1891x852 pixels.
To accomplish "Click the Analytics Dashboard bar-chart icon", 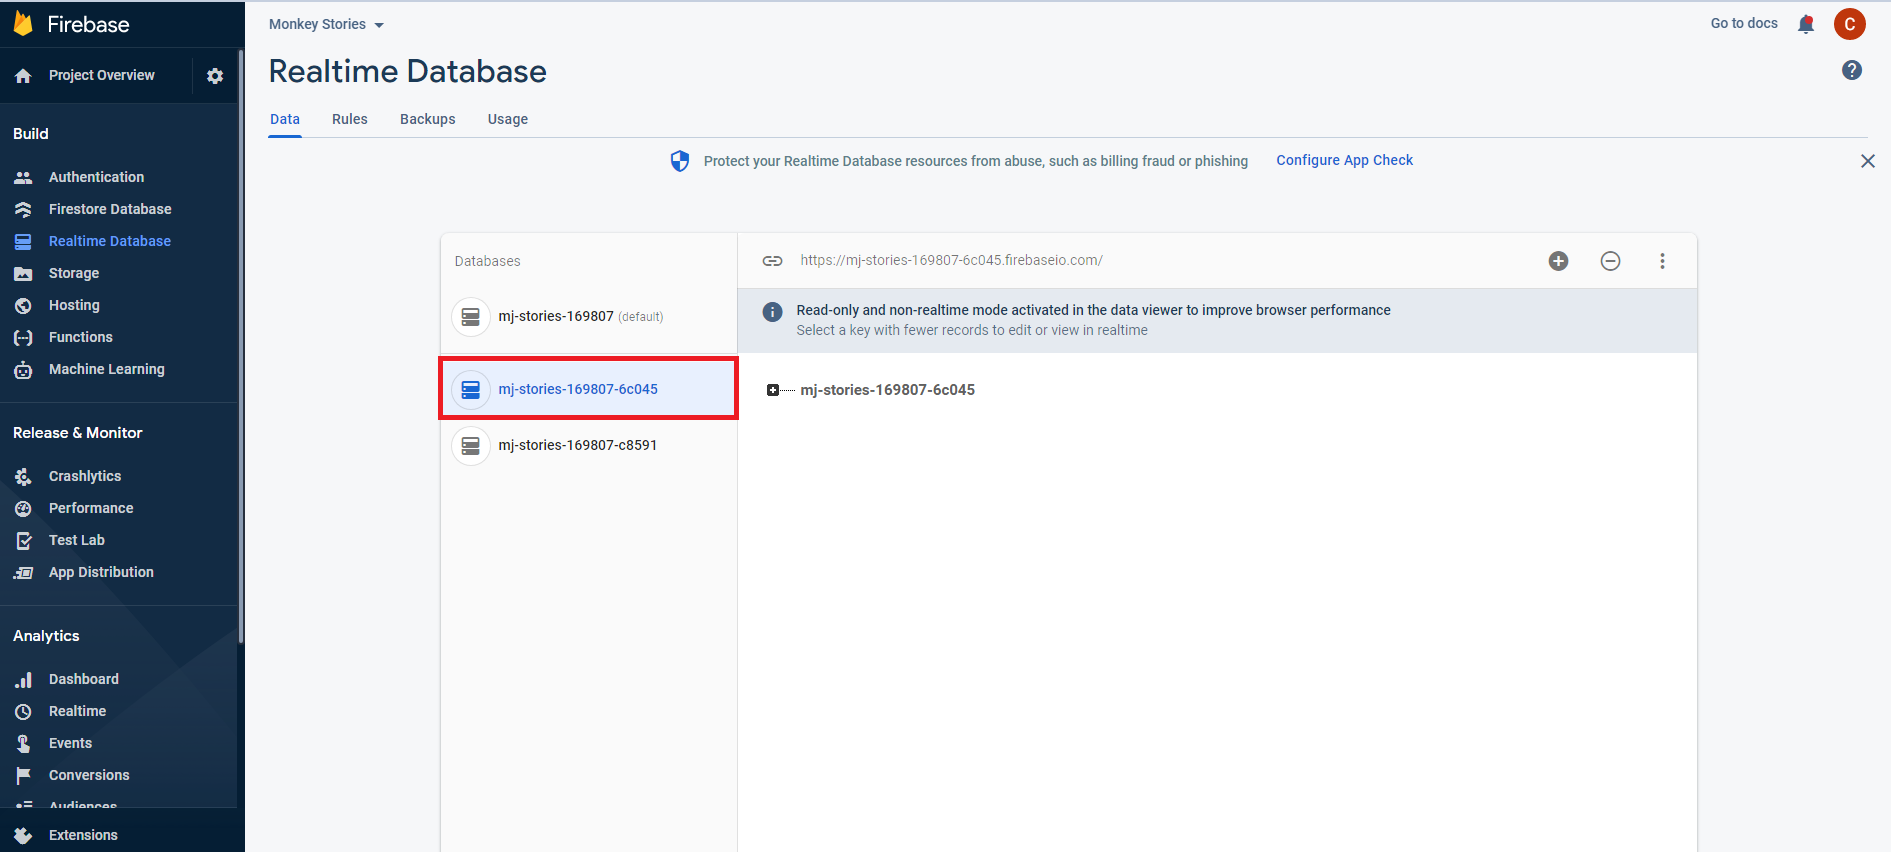I will point(23,680).
